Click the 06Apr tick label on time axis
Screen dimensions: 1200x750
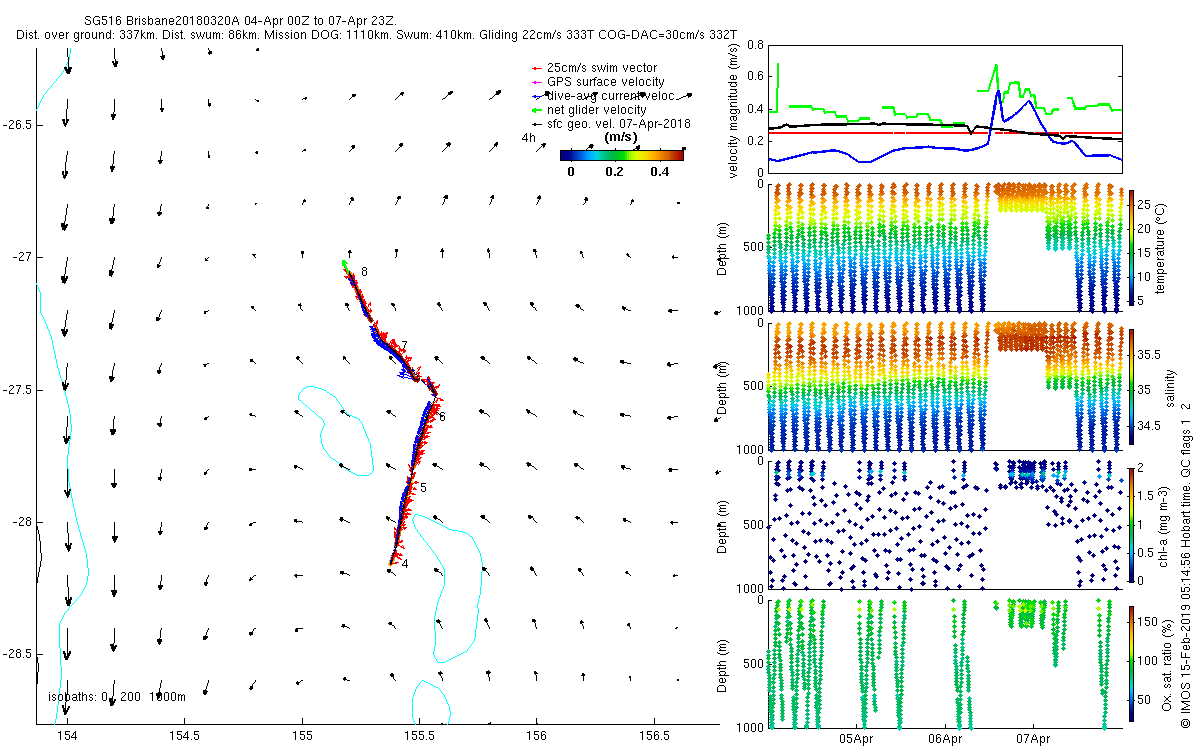click(x=945, y=739)
